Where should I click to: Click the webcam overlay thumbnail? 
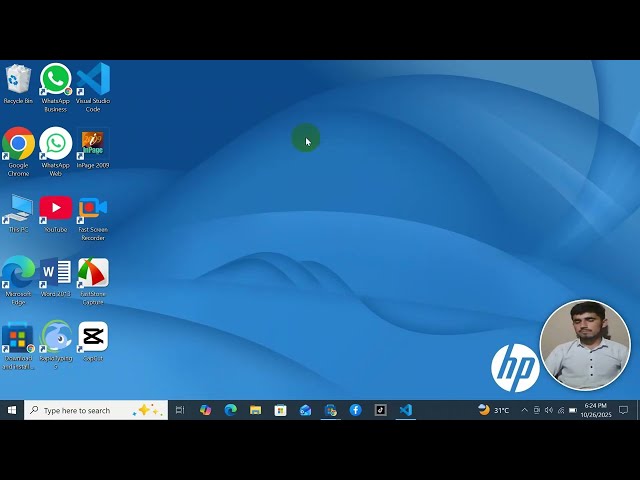pos(585,345)
